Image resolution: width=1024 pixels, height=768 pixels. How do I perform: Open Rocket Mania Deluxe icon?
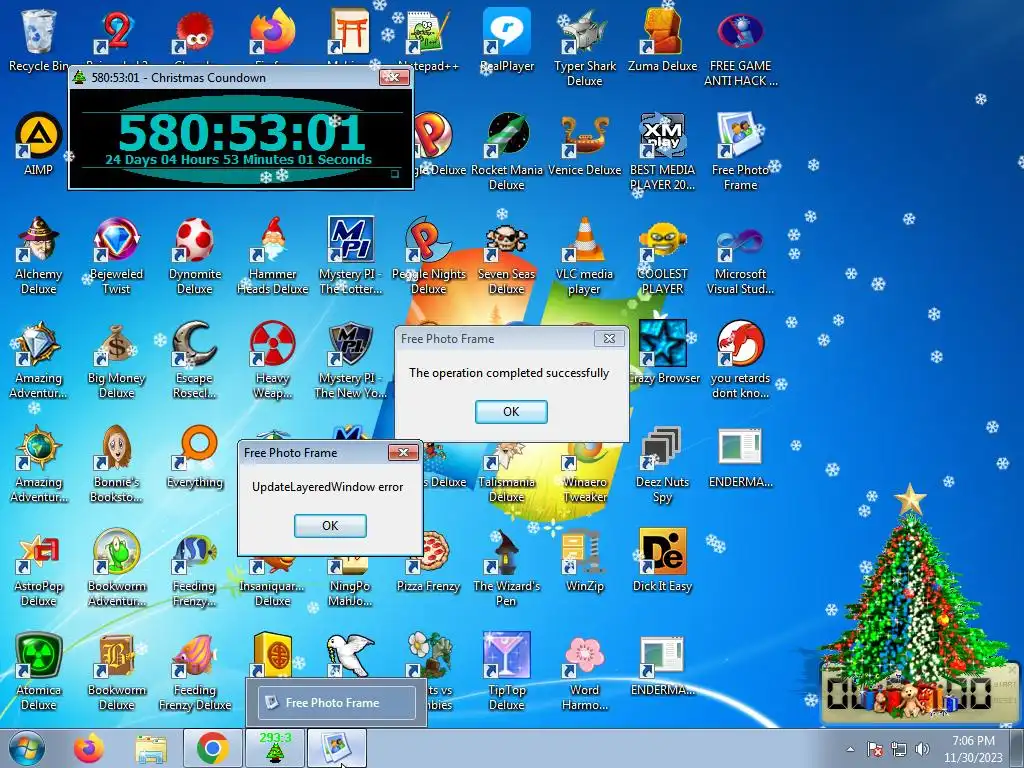(x=507, y=152)
